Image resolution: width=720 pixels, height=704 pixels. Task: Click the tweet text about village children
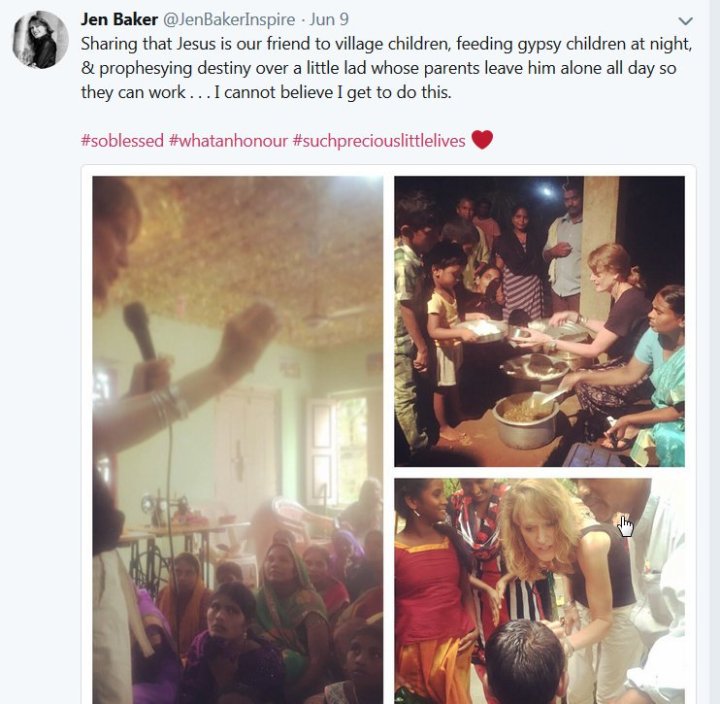pyautogui.click(x=386, y=68)
